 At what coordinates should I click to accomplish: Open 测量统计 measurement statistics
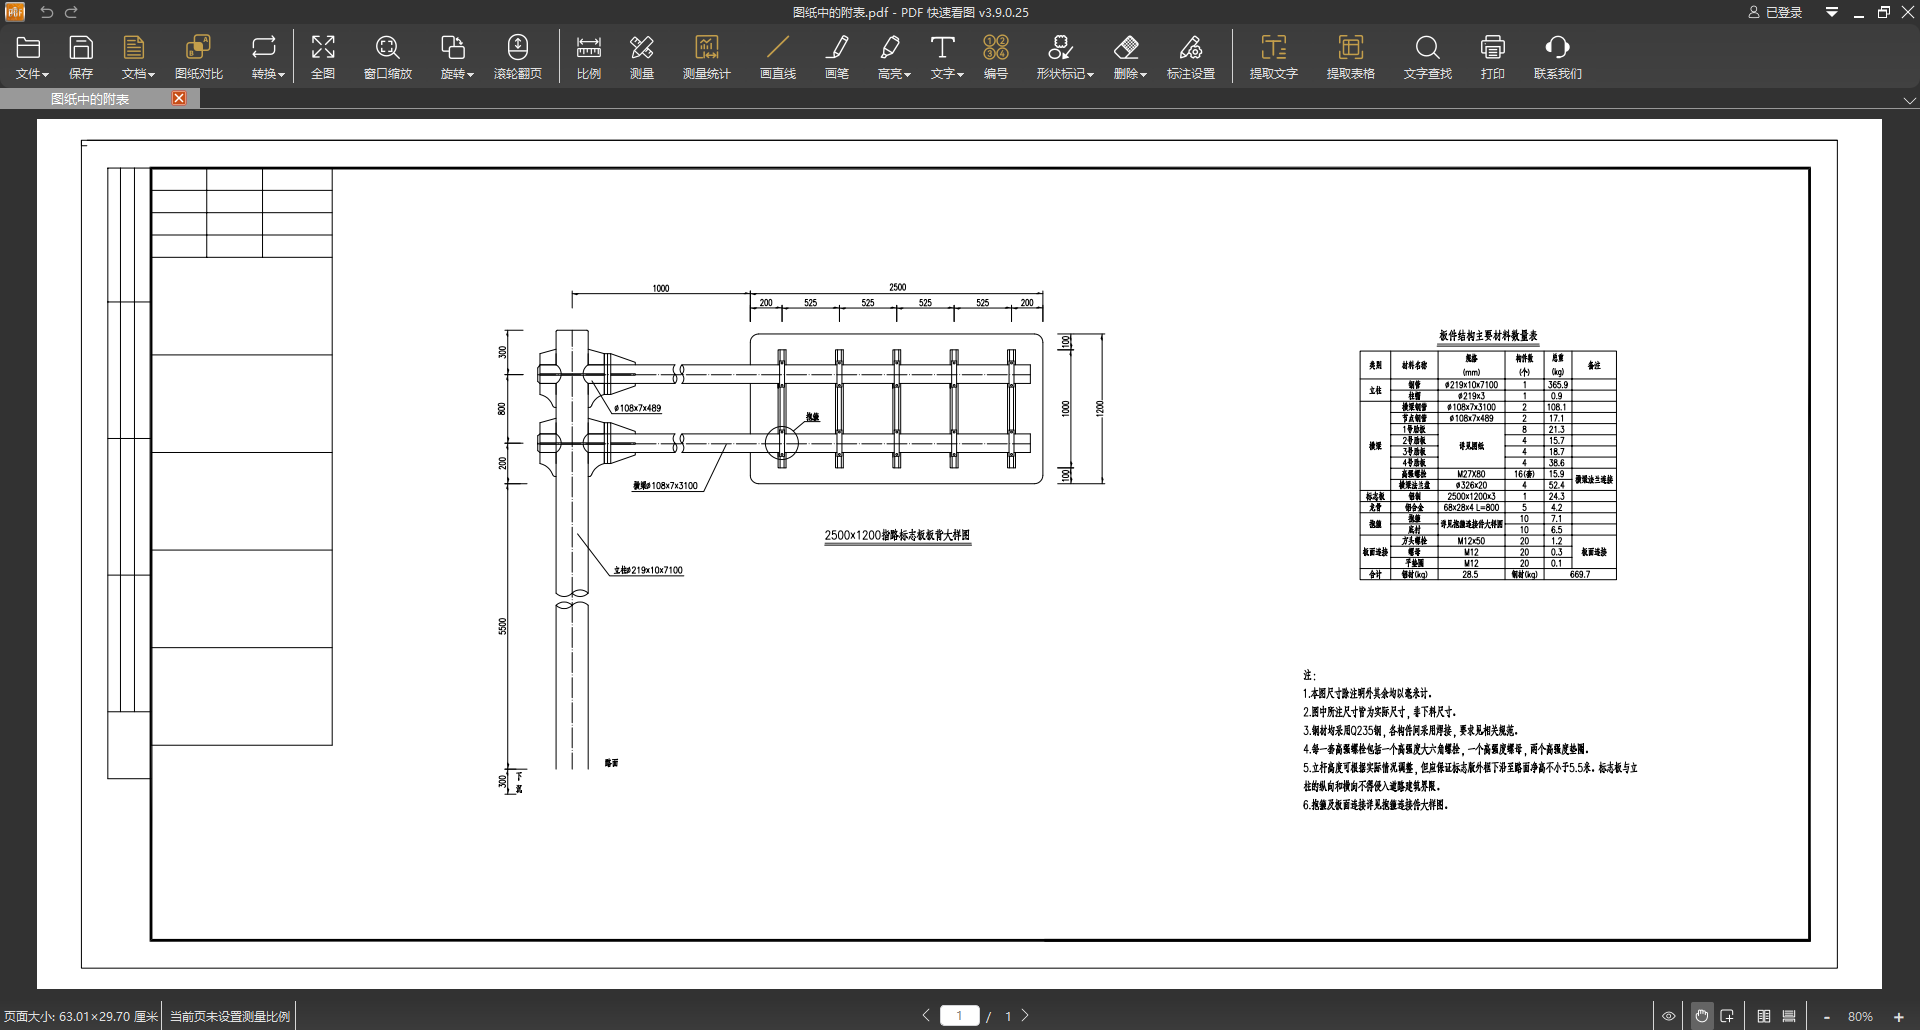point(707,57)
